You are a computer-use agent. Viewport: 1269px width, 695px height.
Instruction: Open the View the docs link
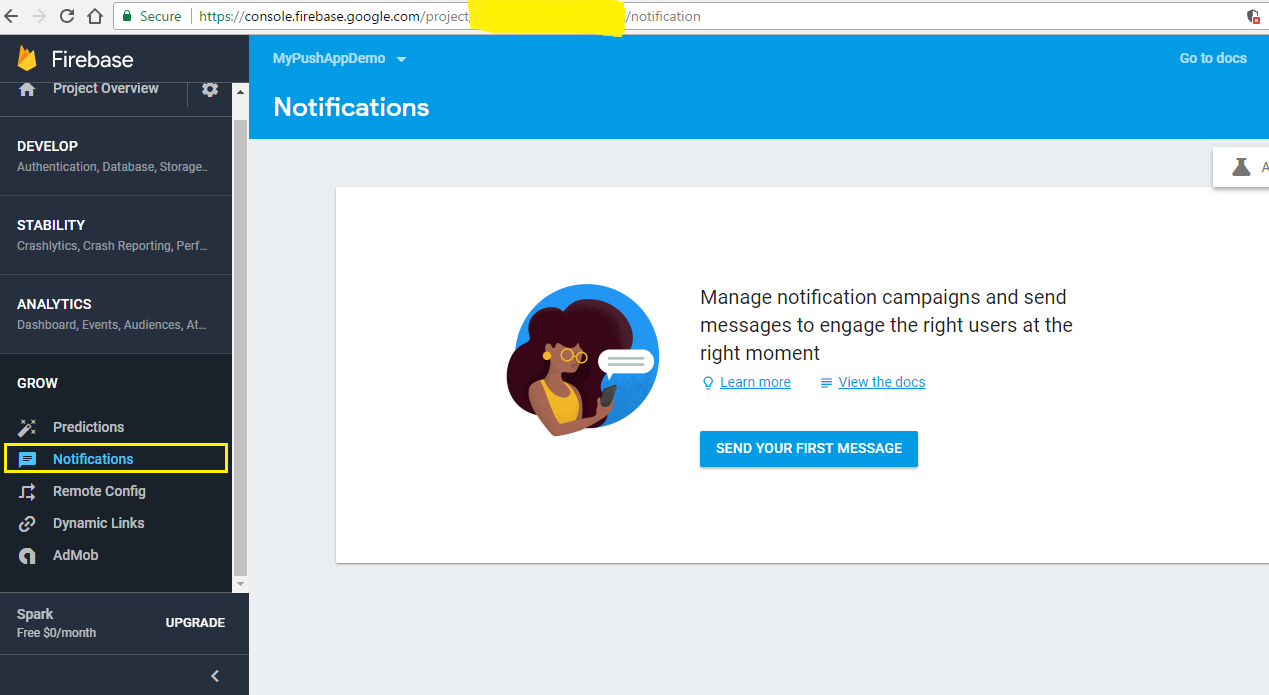[882, 383]
